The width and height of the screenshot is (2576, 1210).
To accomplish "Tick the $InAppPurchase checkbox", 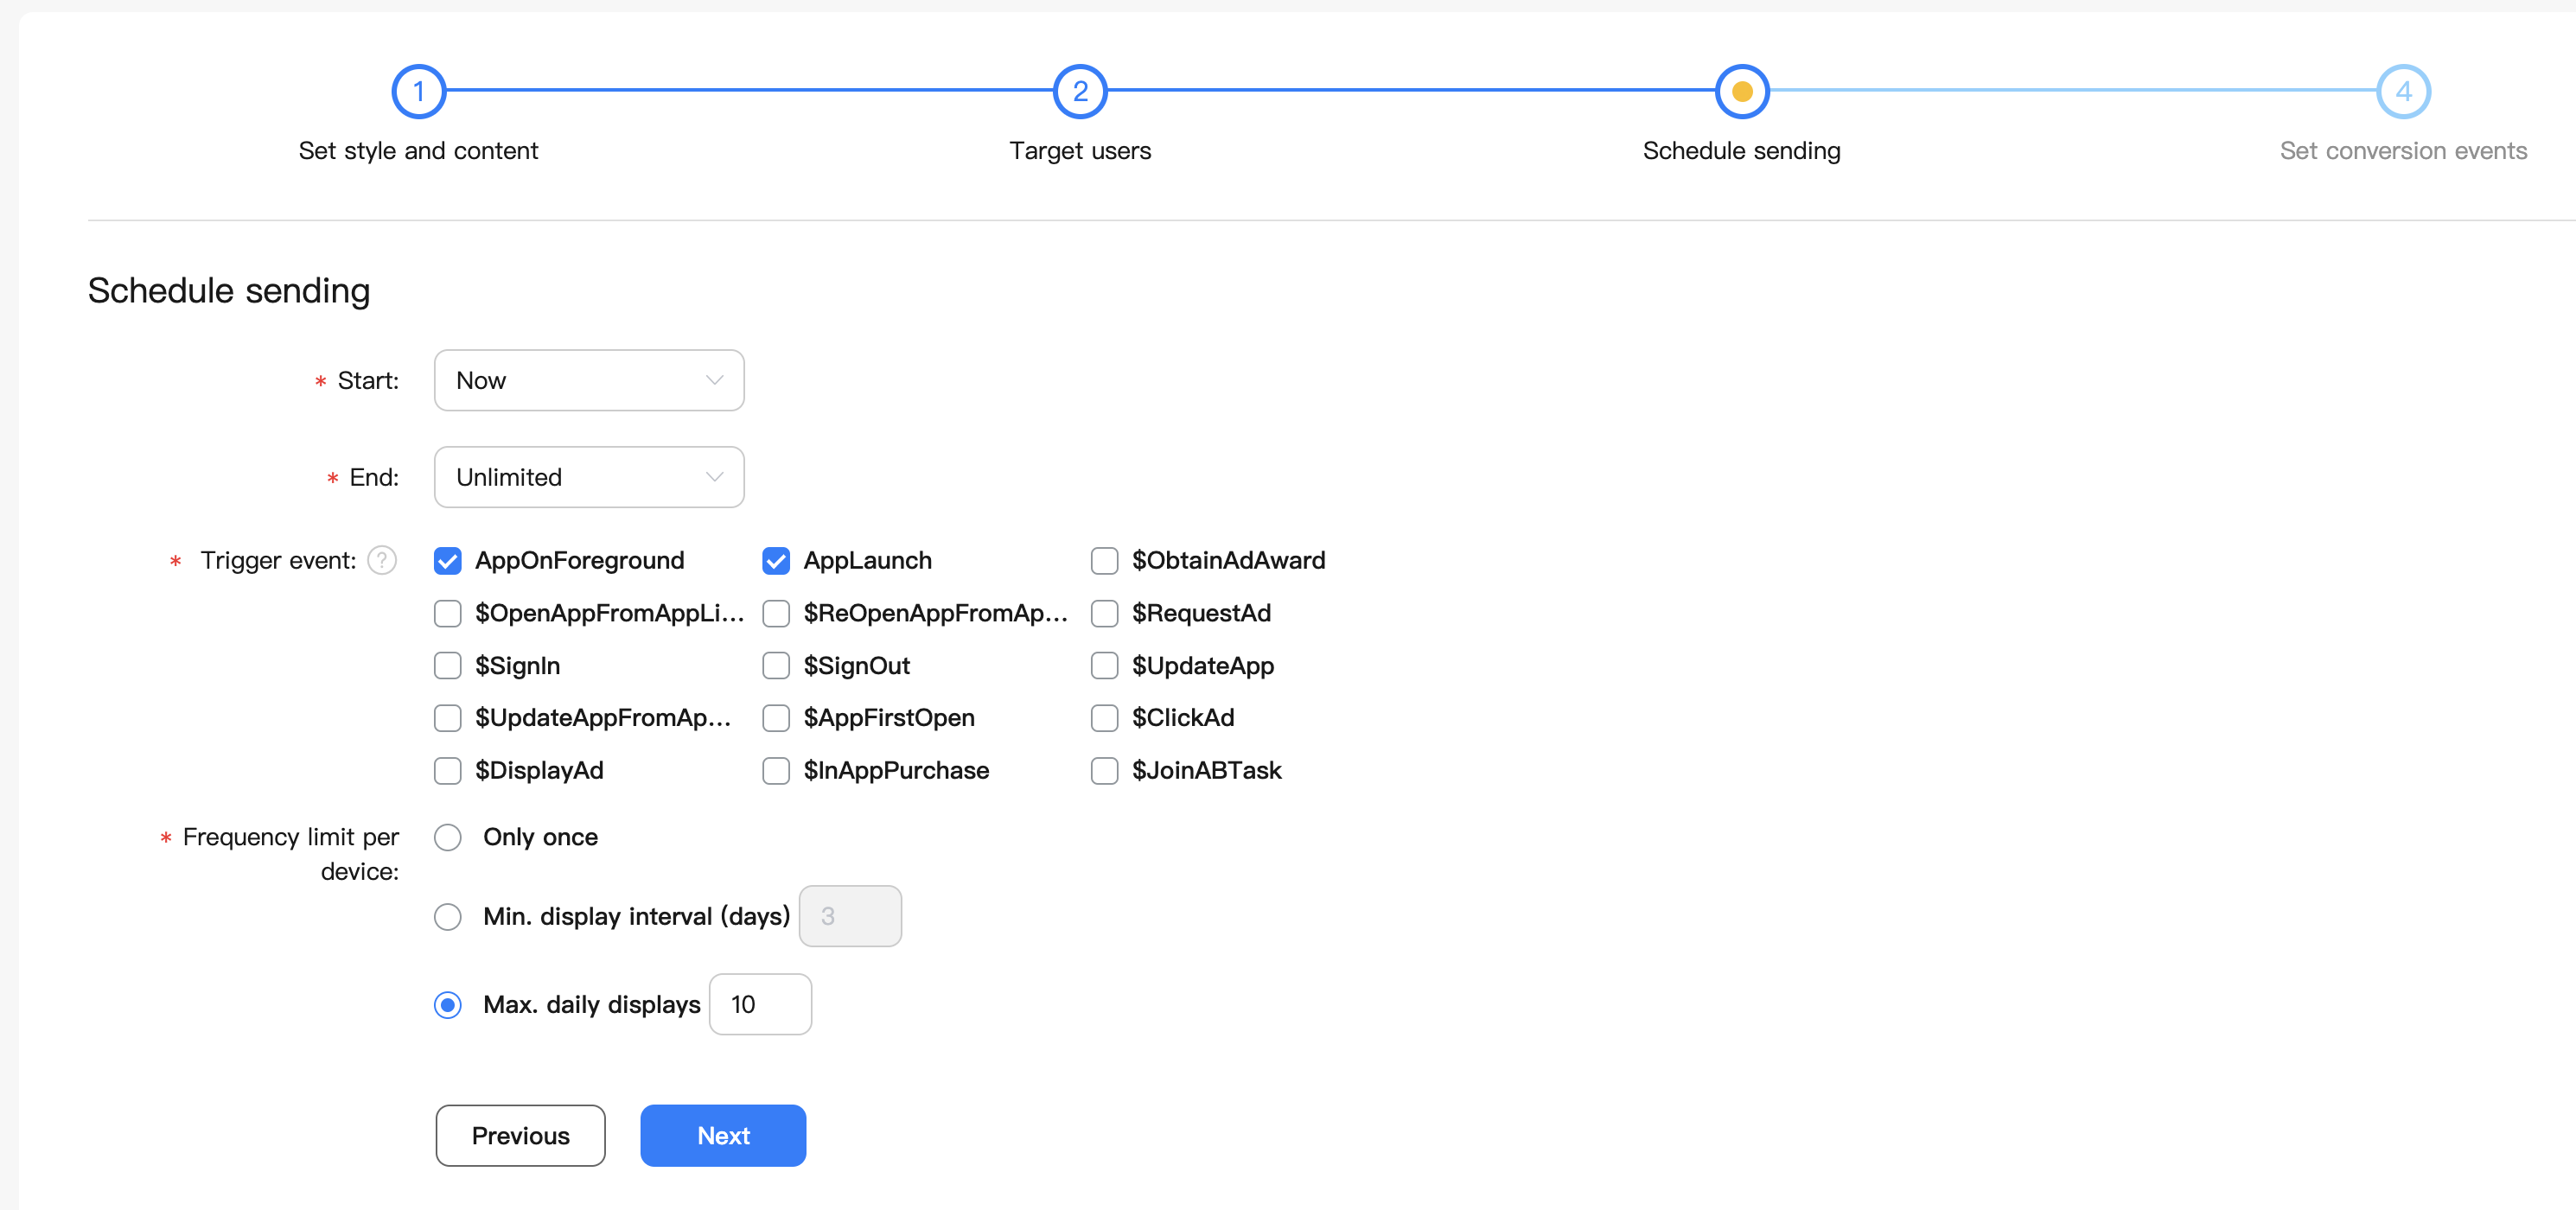I will point(776,771).
